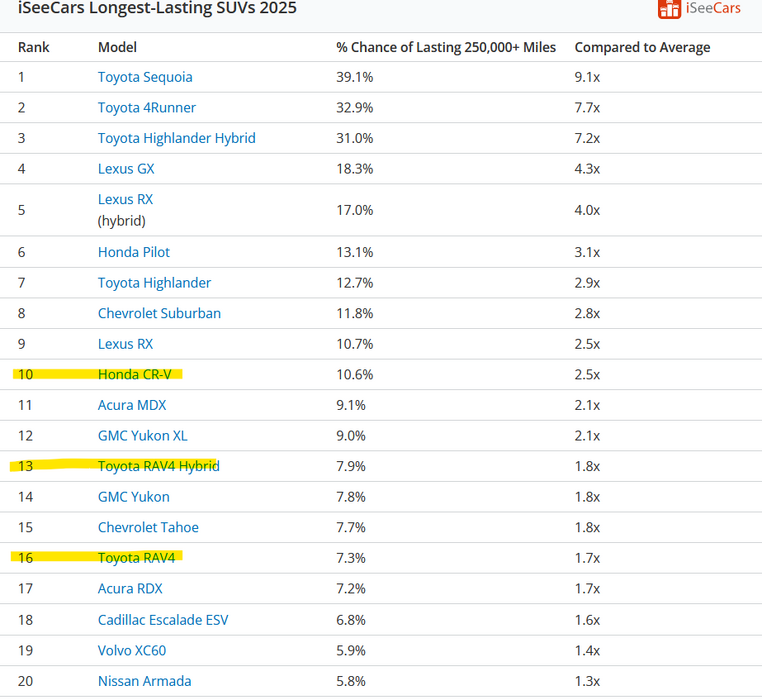Open the Toyota Sequoia link
Viewport: 762px width, 700px height.
tap(145, 77)
